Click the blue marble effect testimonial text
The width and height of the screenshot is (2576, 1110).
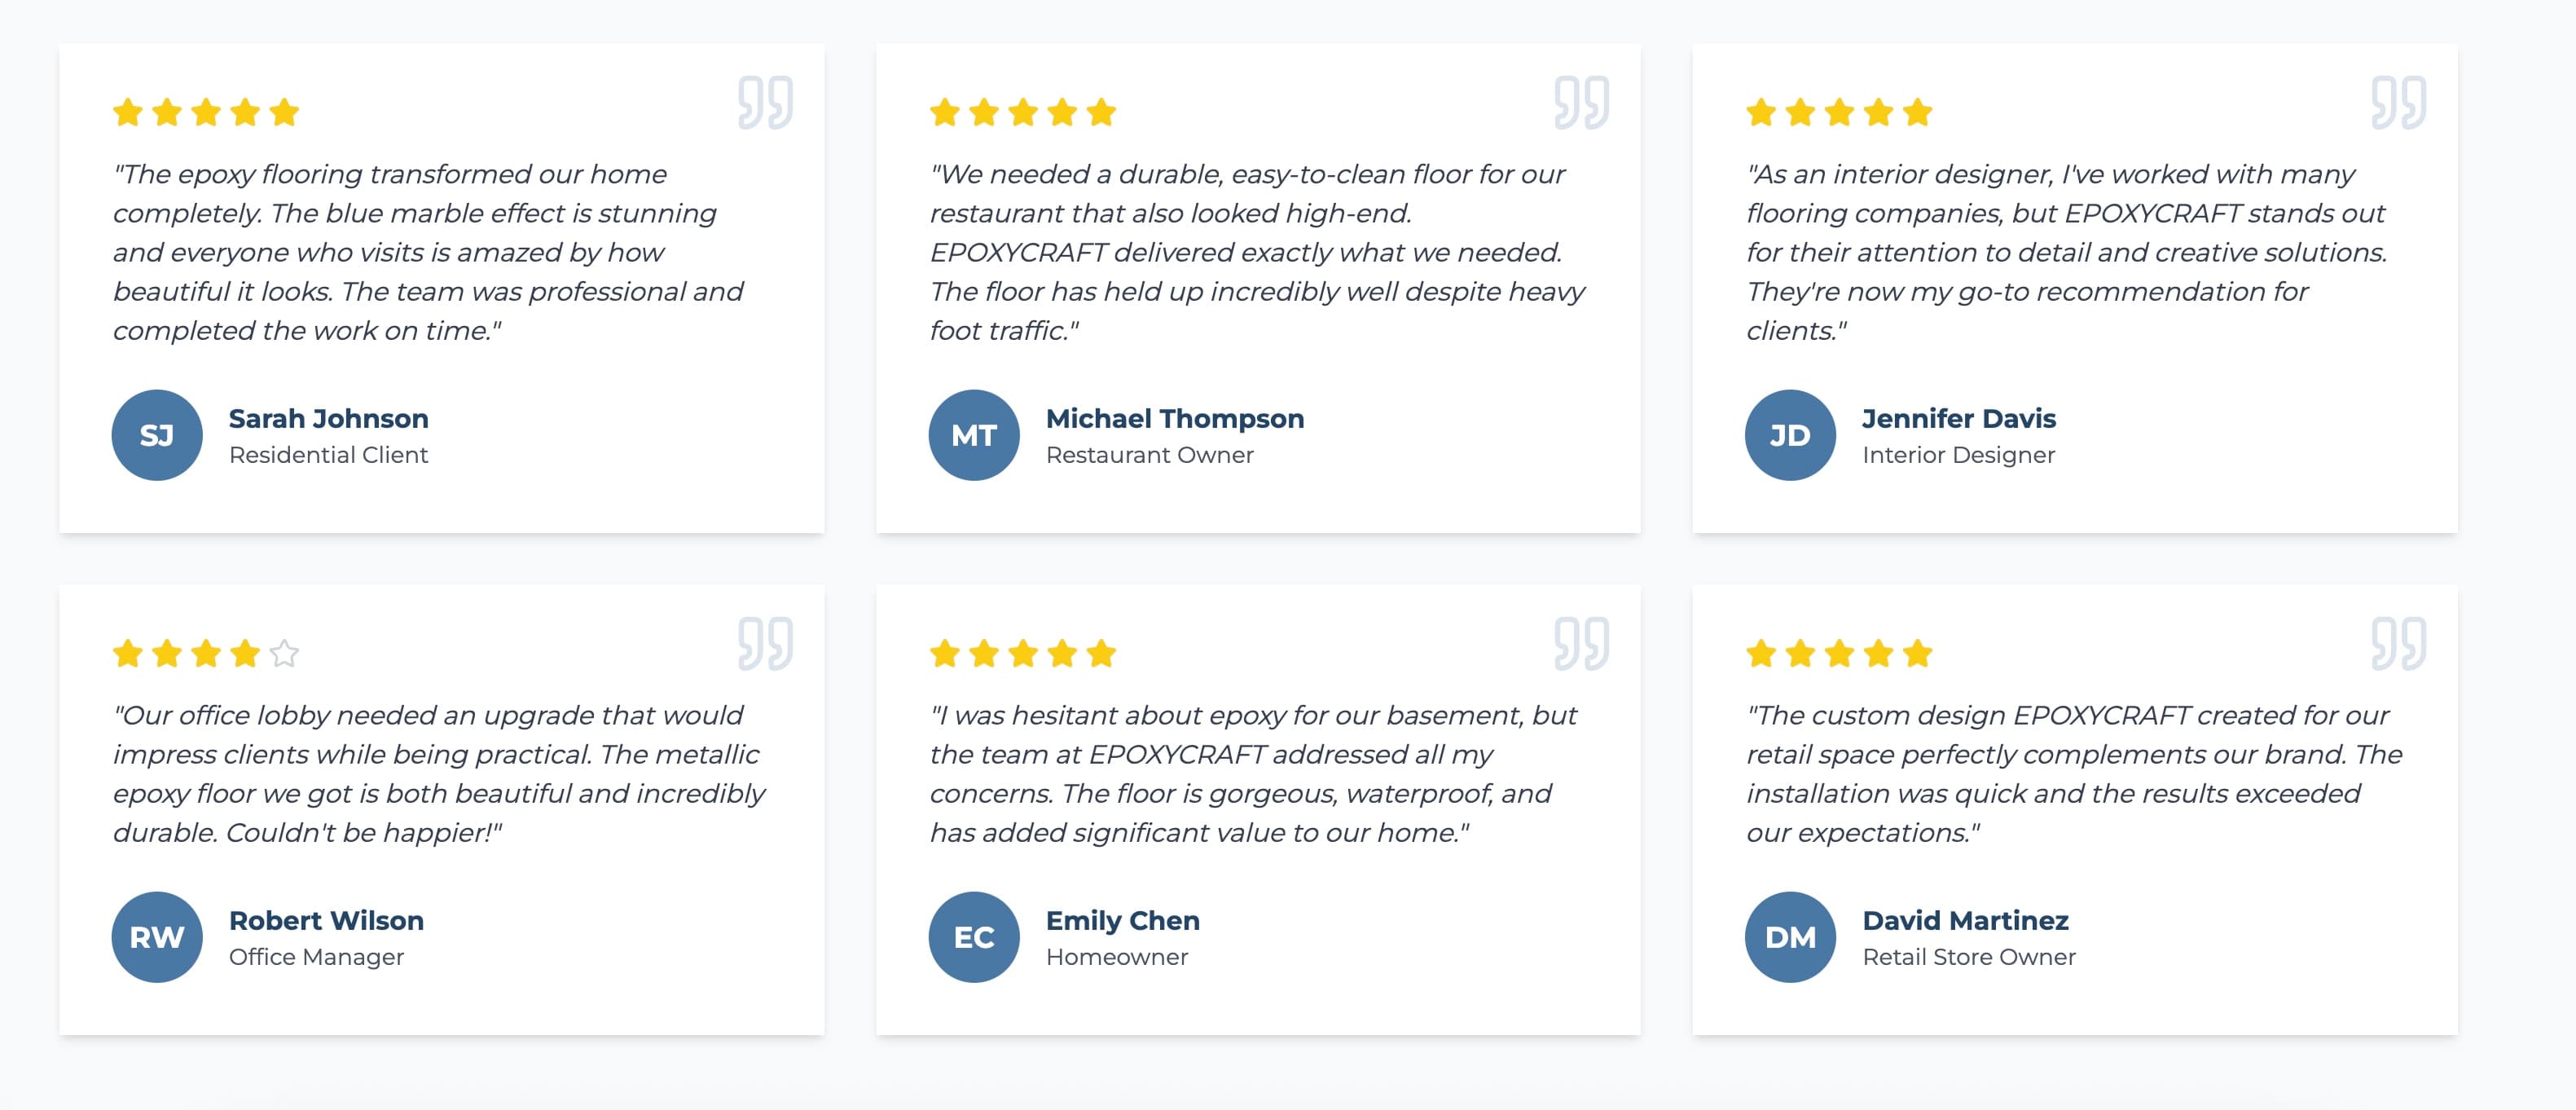coord(428,252)
